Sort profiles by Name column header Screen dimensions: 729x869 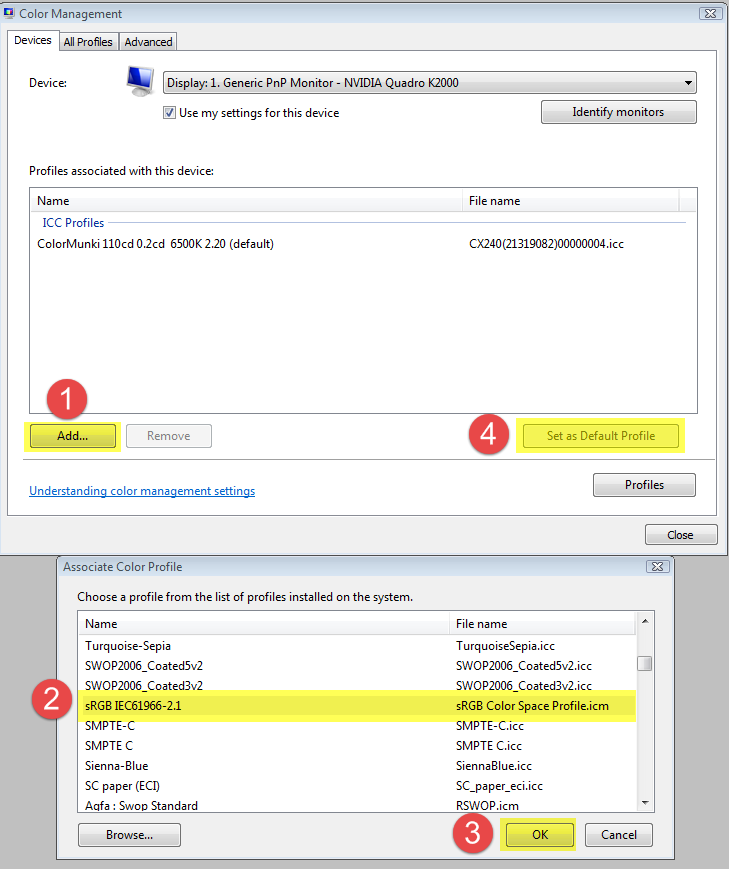(246, 201)
